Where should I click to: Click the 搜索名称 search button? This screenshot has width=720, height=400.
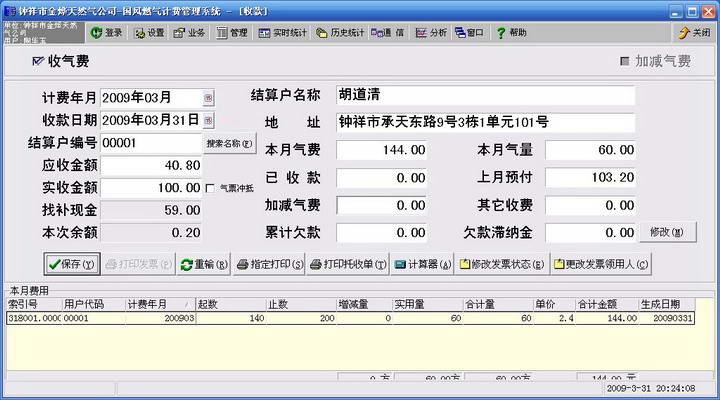click(x=229, y=143)
